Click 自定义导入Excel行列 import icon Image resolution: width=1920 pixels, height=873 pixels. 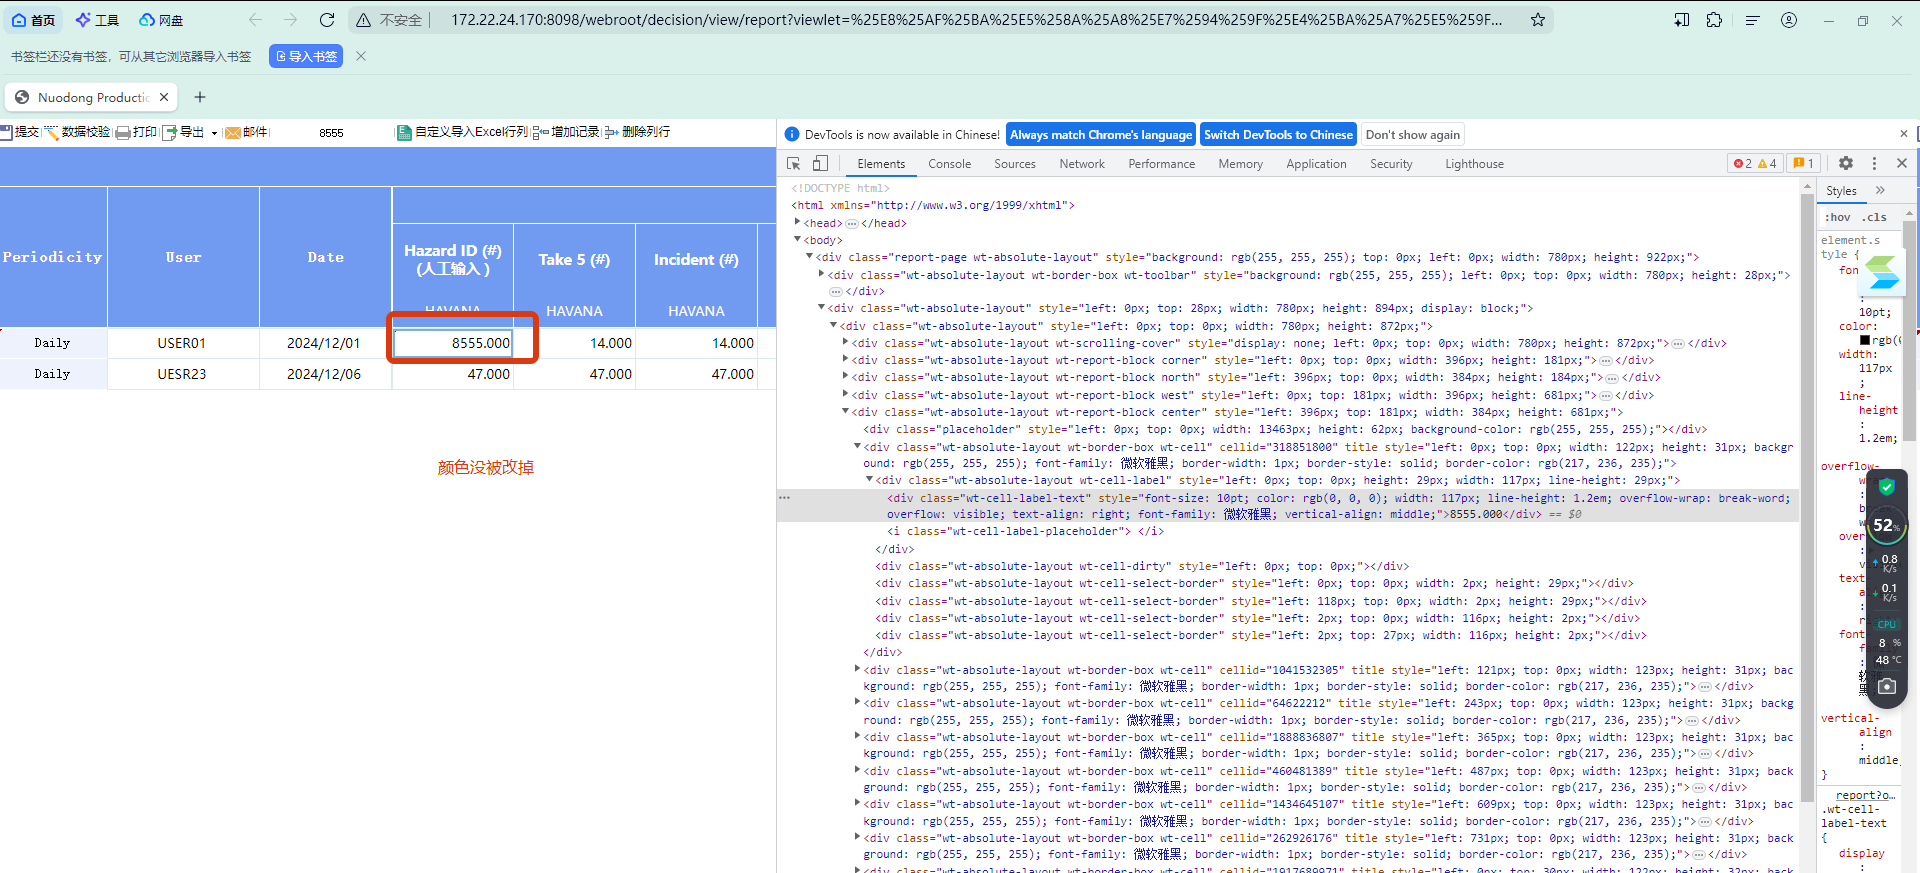tap(404, 133)
